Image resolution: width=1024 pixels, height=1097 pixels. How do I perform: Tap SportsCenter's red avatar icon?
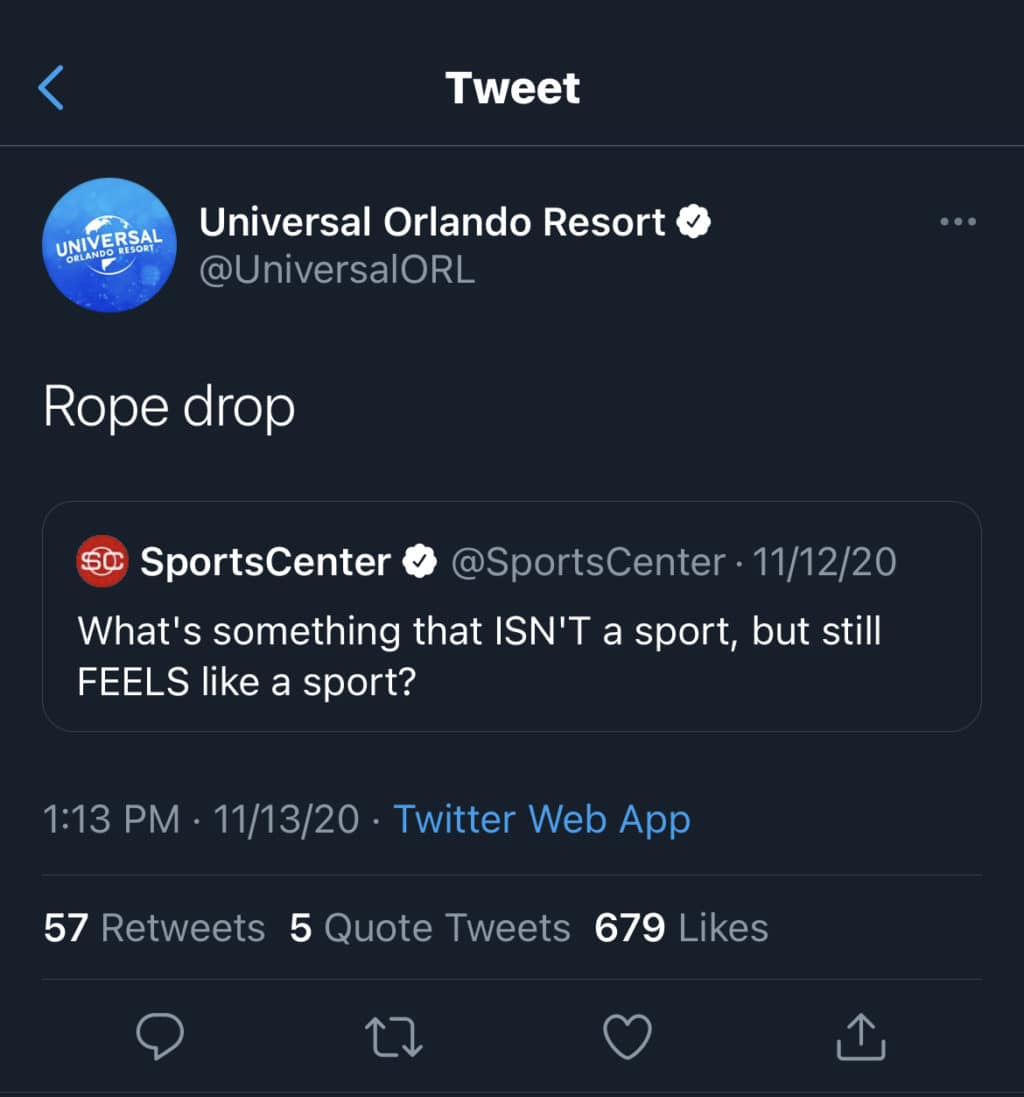pos(102,561)
